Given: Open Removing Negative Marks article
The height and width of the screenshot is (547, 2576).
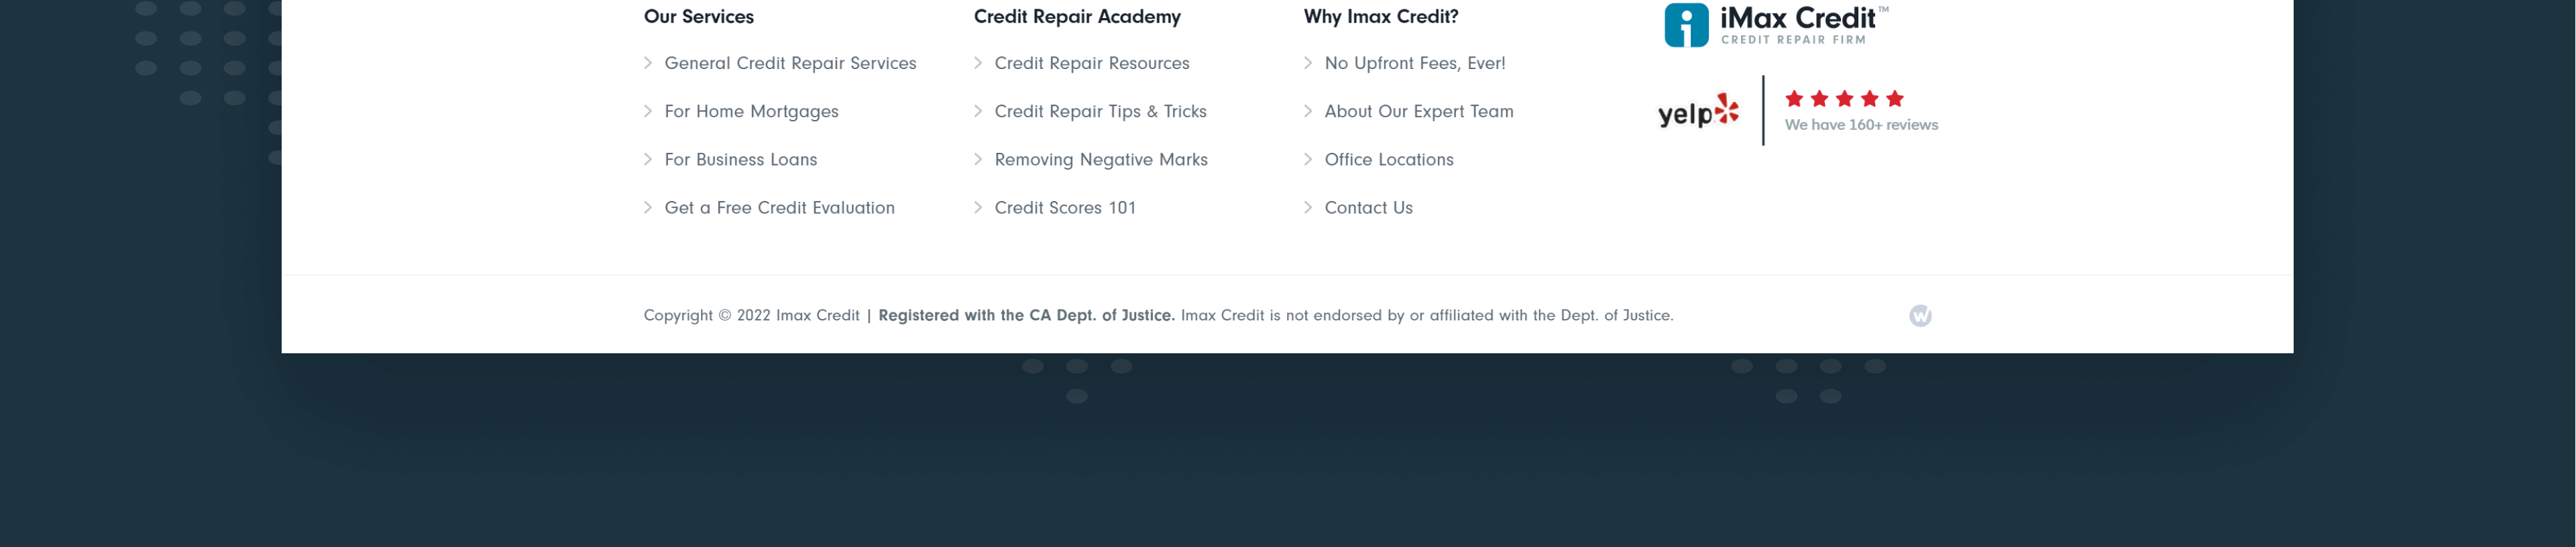Looking at the screenshot, I should (x=1101, y=160).
